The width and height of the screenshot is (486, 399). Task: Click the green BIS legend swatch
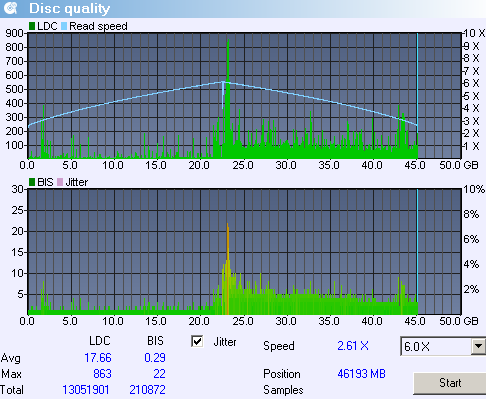pos(32,182)
